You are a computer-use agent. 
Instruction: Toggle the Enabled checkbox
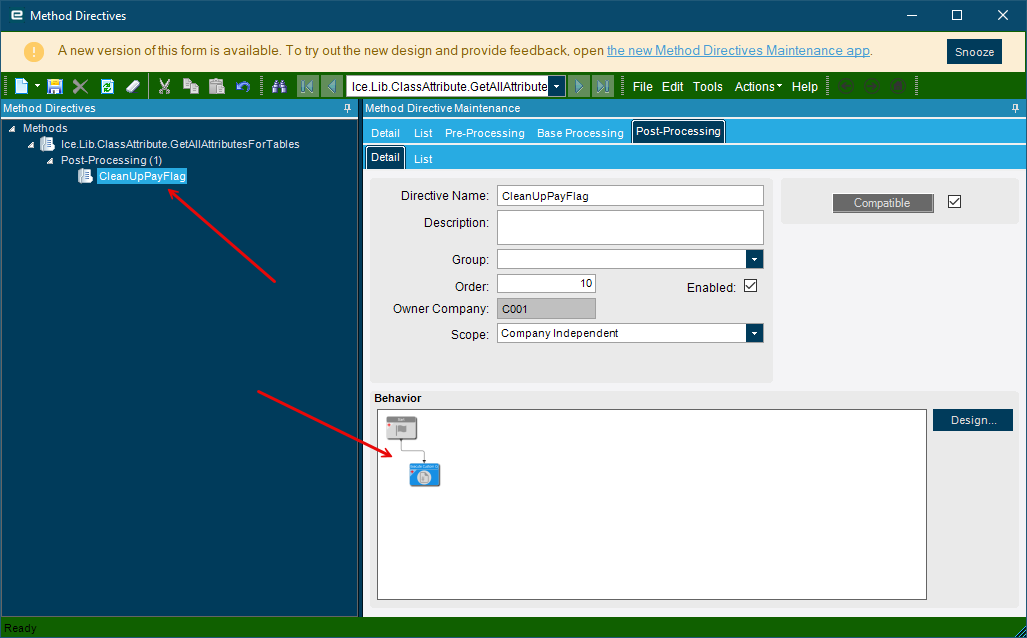tap(751, 286)
